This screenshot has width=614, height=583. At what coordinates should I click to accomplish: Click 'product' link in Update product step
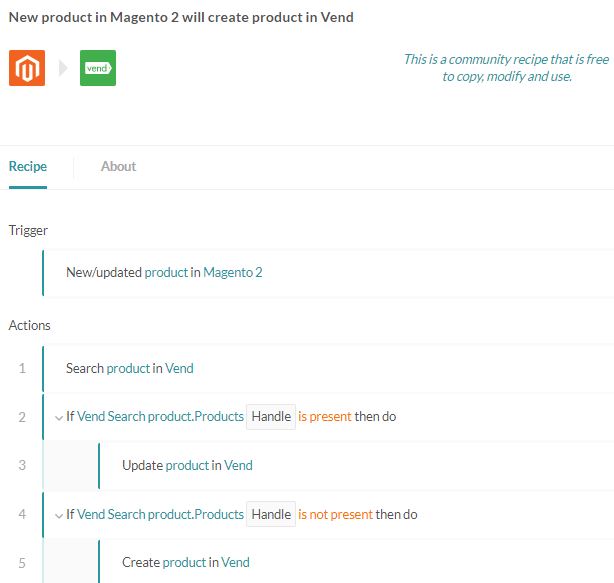click(x=187, y=466)
